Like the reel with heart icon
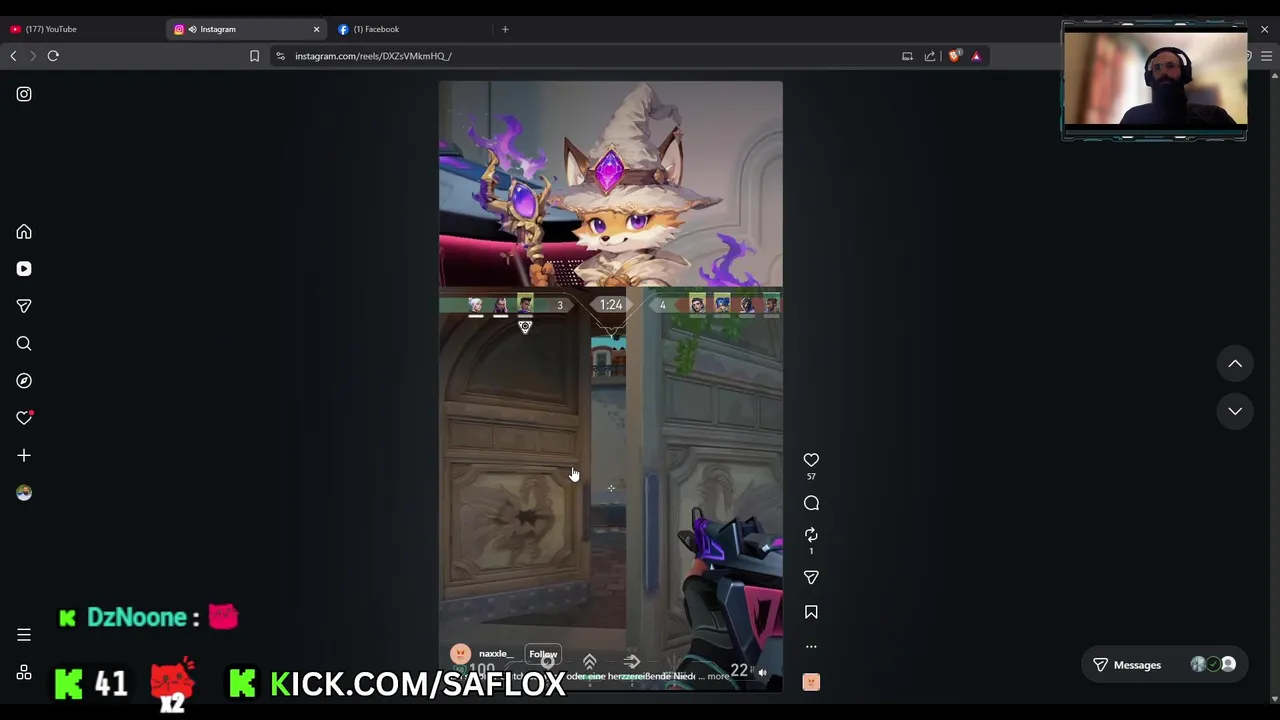 point(811,460)
